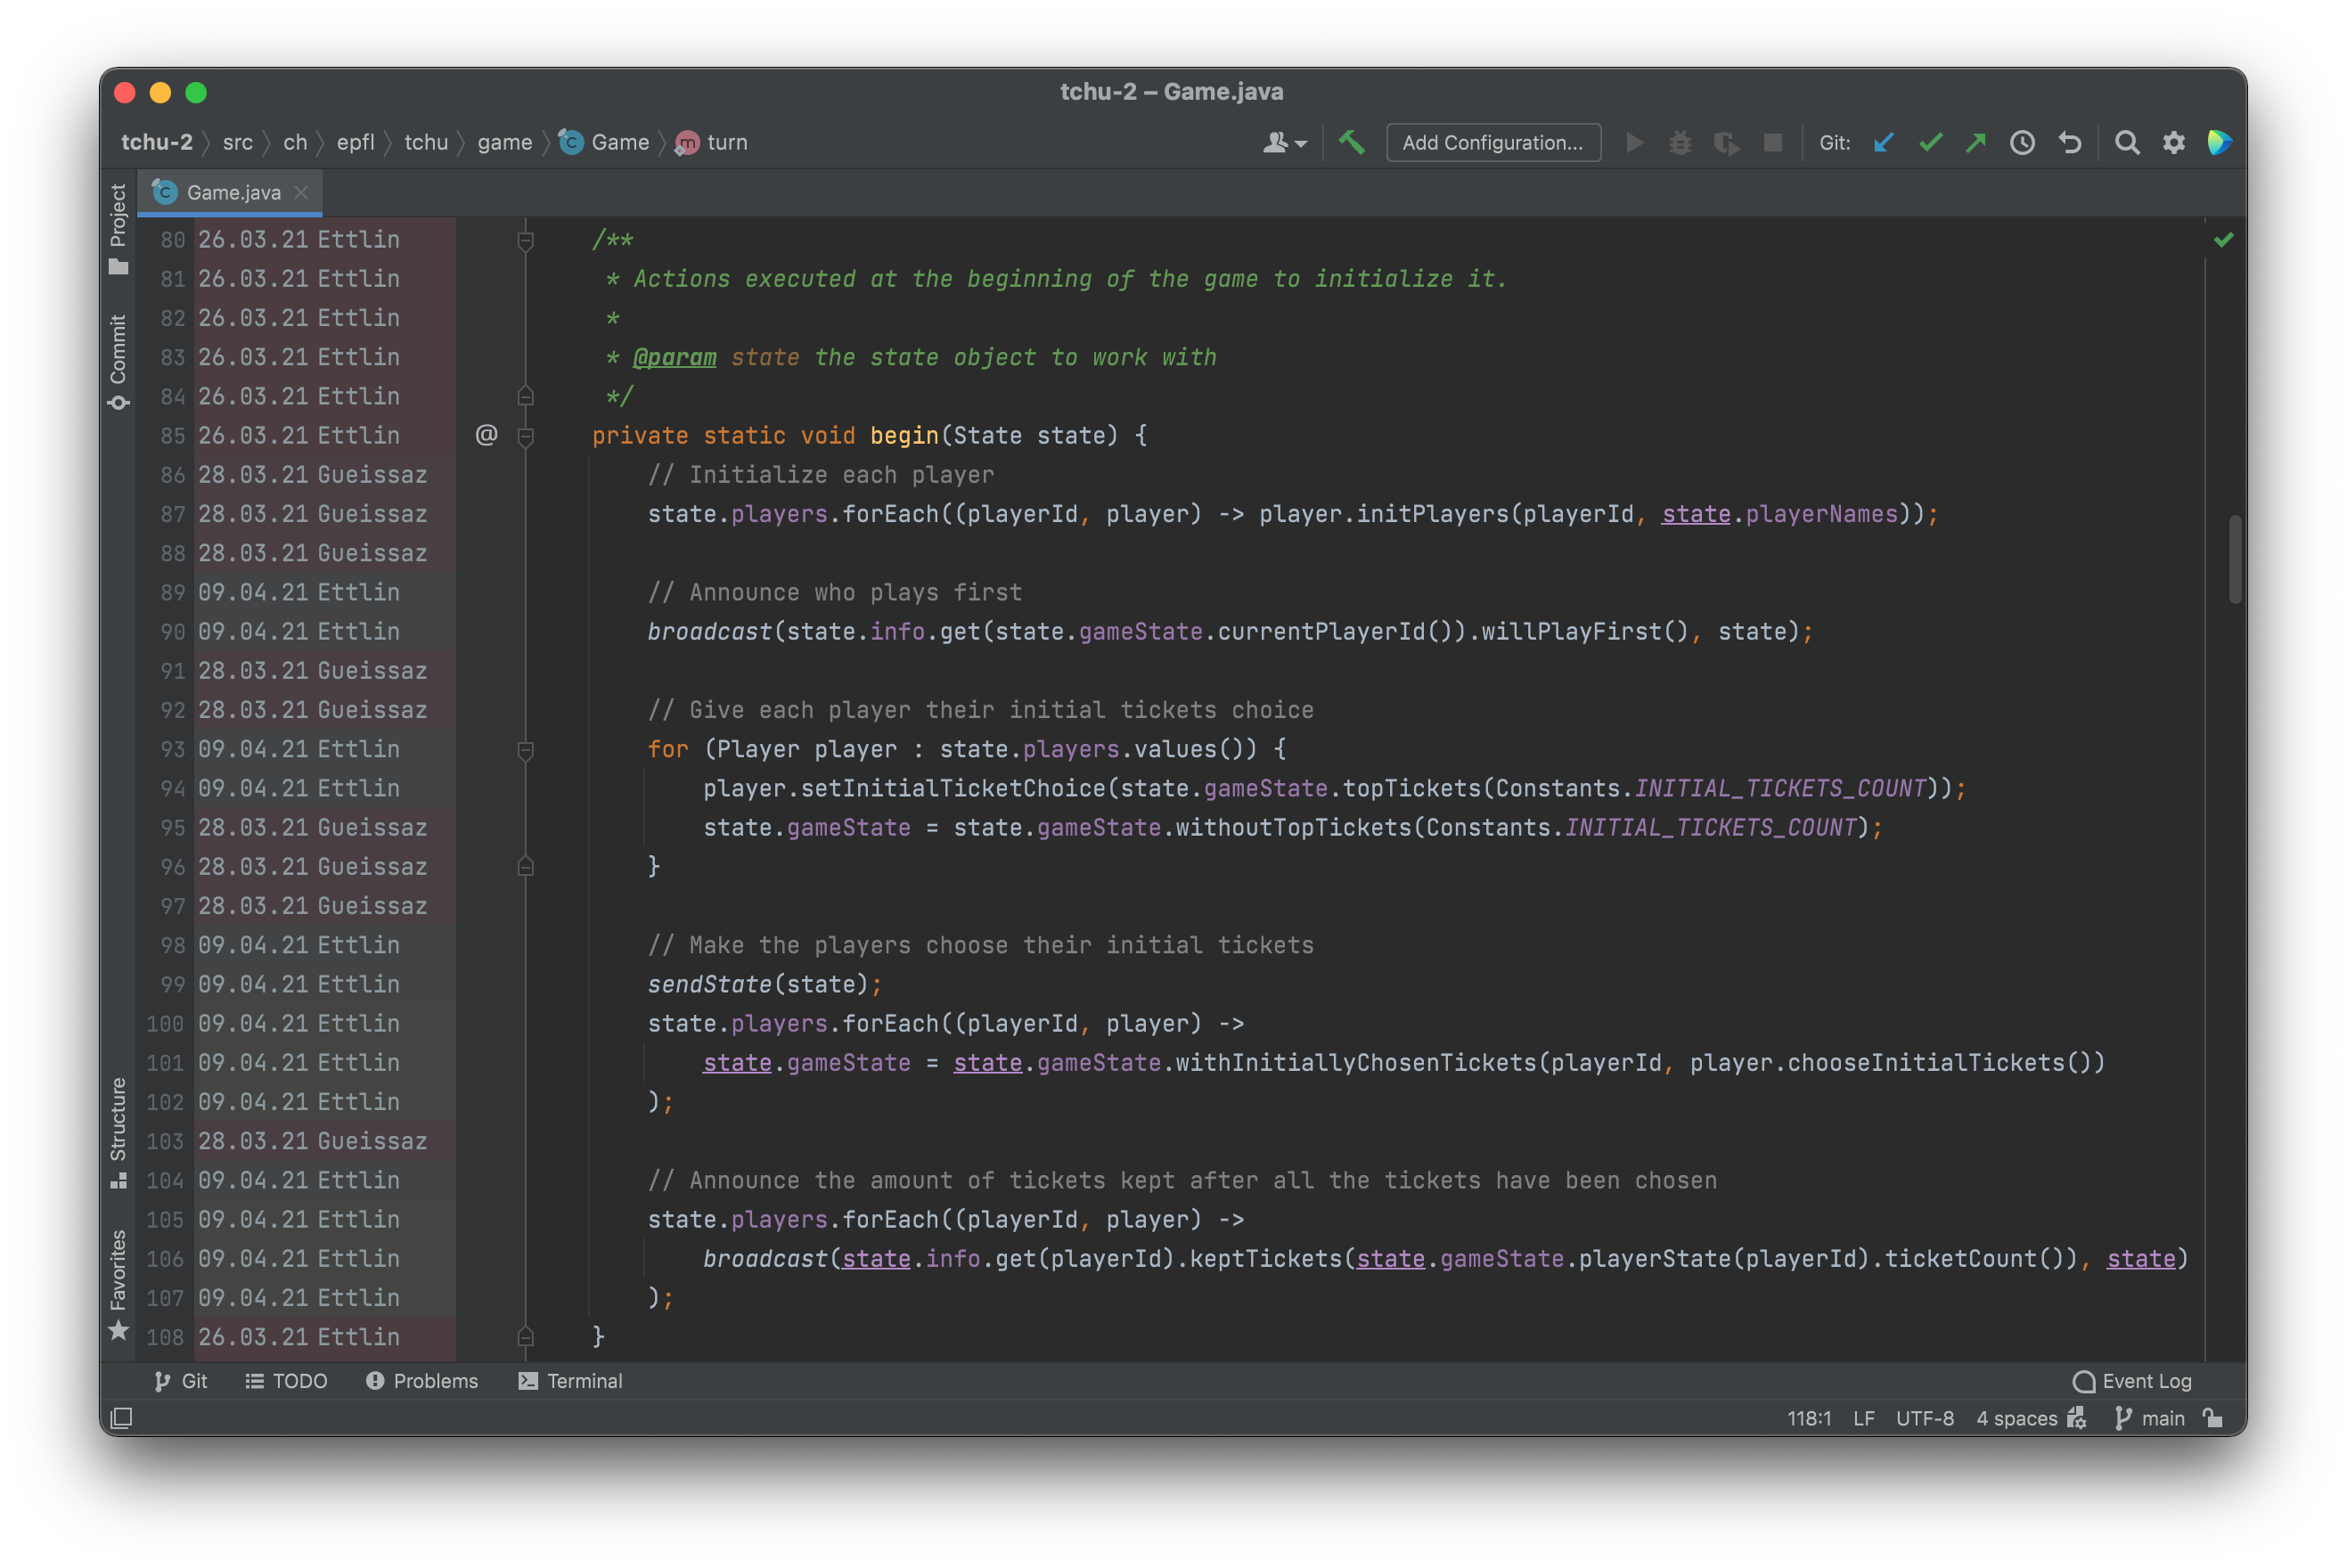Click the begin method name
2347x1568 pixels.
click(903, 436)
